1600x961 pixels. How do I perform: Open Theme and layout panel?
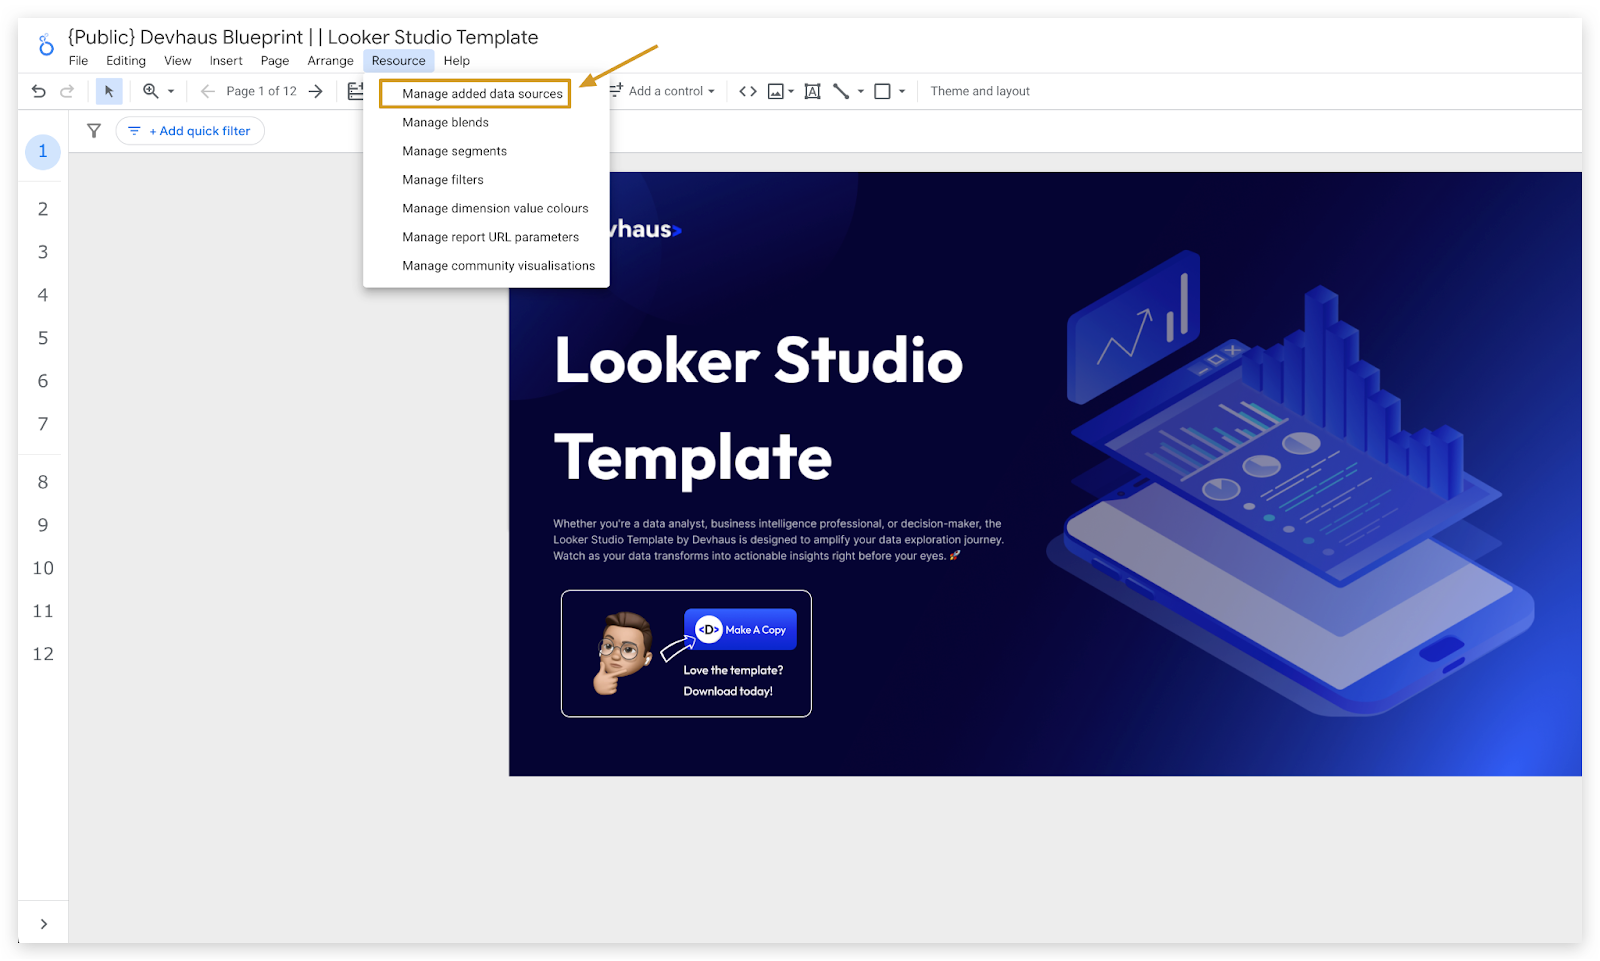(x=980, y=91)
